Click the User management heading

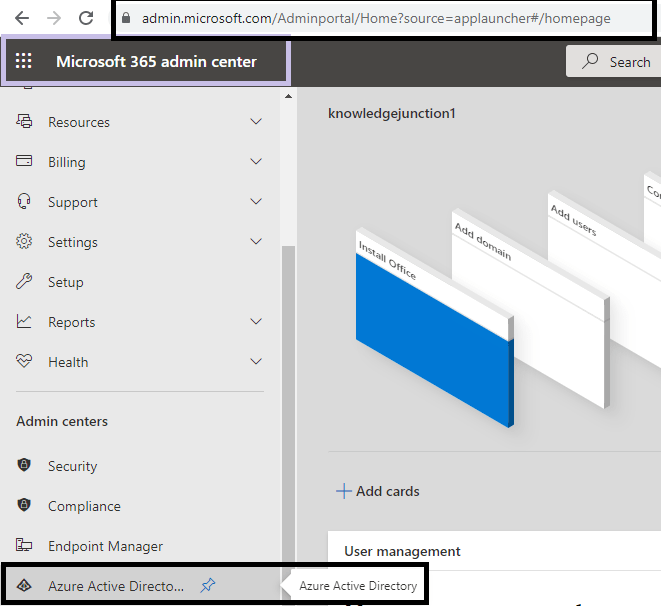point(402,551)
